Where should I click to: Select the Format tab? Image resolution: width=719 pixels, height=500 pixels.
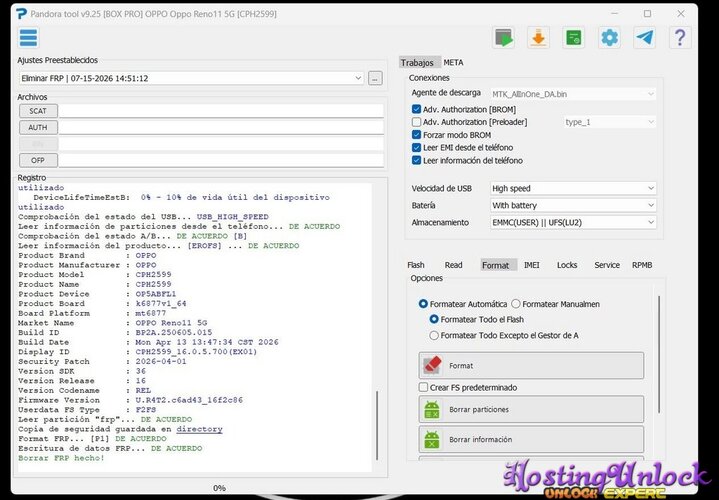pos(496,265)
